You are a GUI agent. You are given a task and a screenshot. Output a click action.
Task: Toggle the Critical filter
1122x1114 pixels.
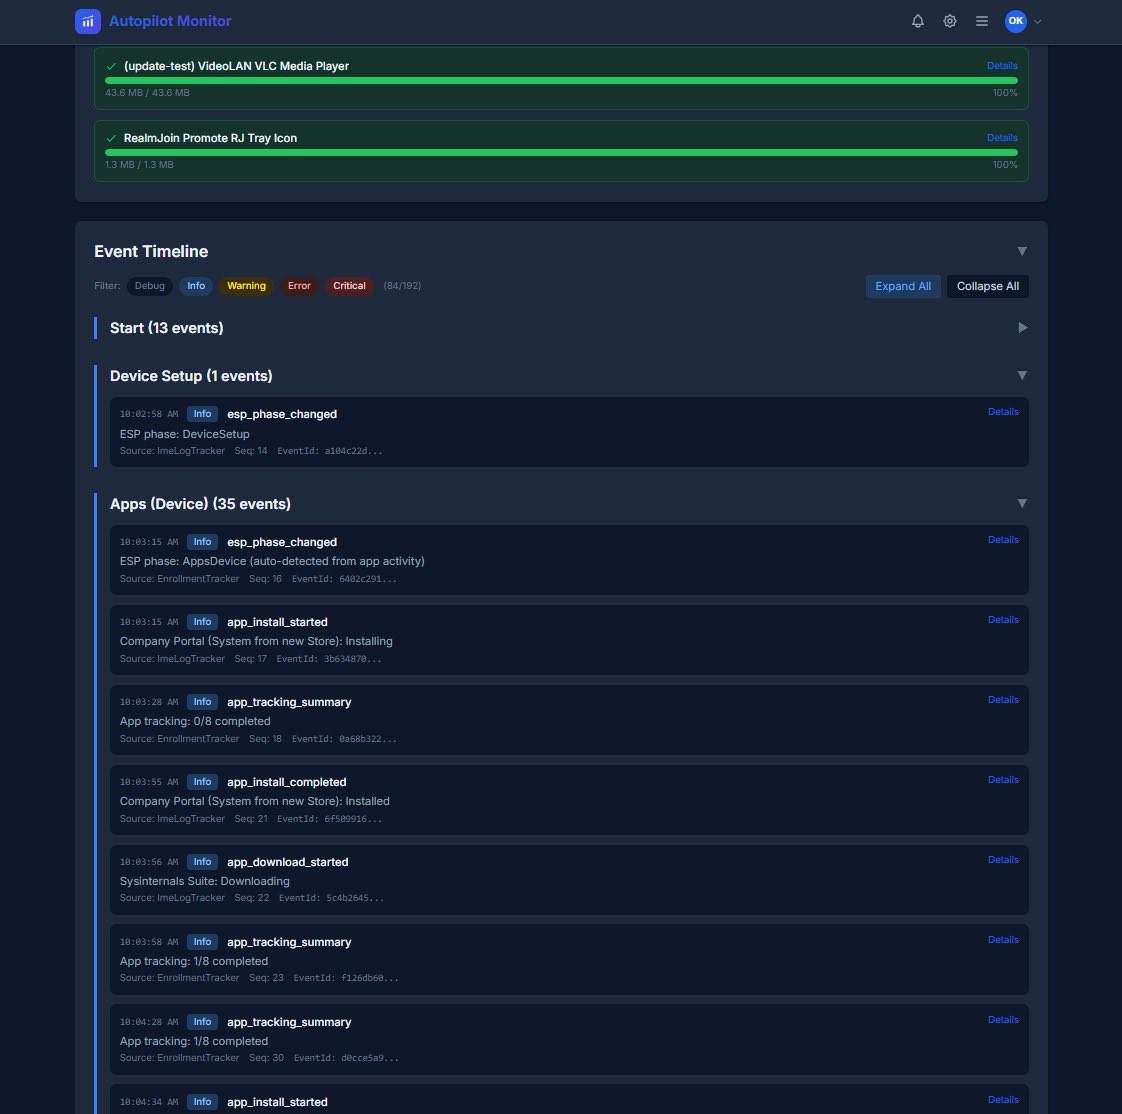[349, 286]
